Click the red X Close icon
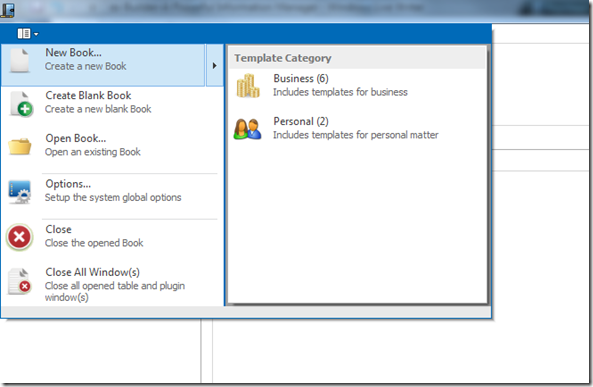The height and width of the screenshot is (387, 593). [19, 237]
